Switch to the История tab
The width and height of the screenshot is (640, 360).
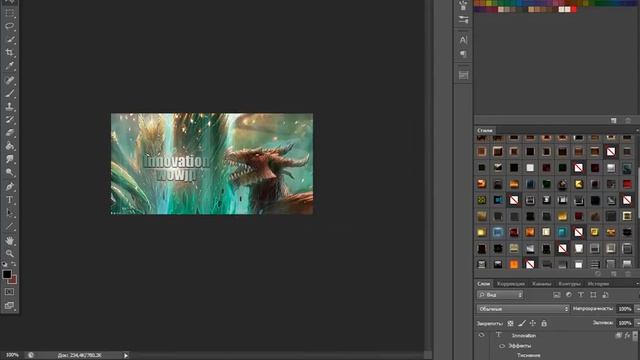tap(598, 284)
